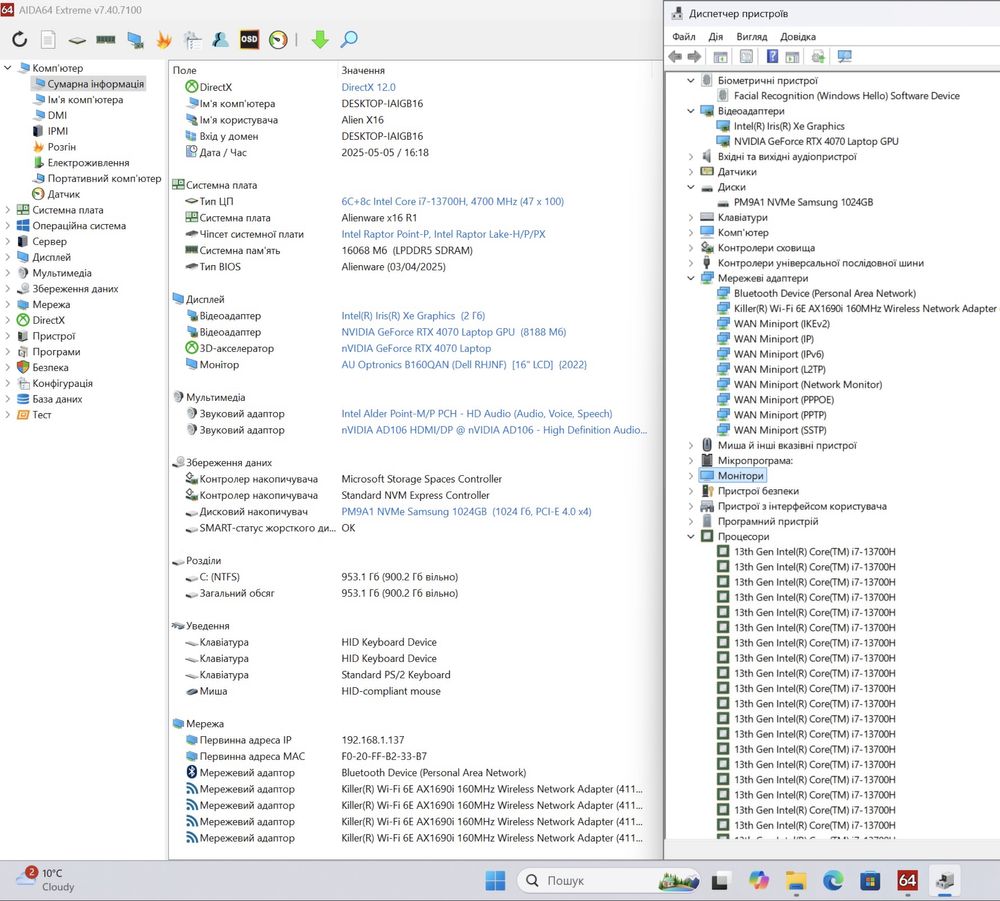1000x901 pixels.
Task: Open the PM9A1 NVMe Samsung 1024GB link
Action: 466,511
